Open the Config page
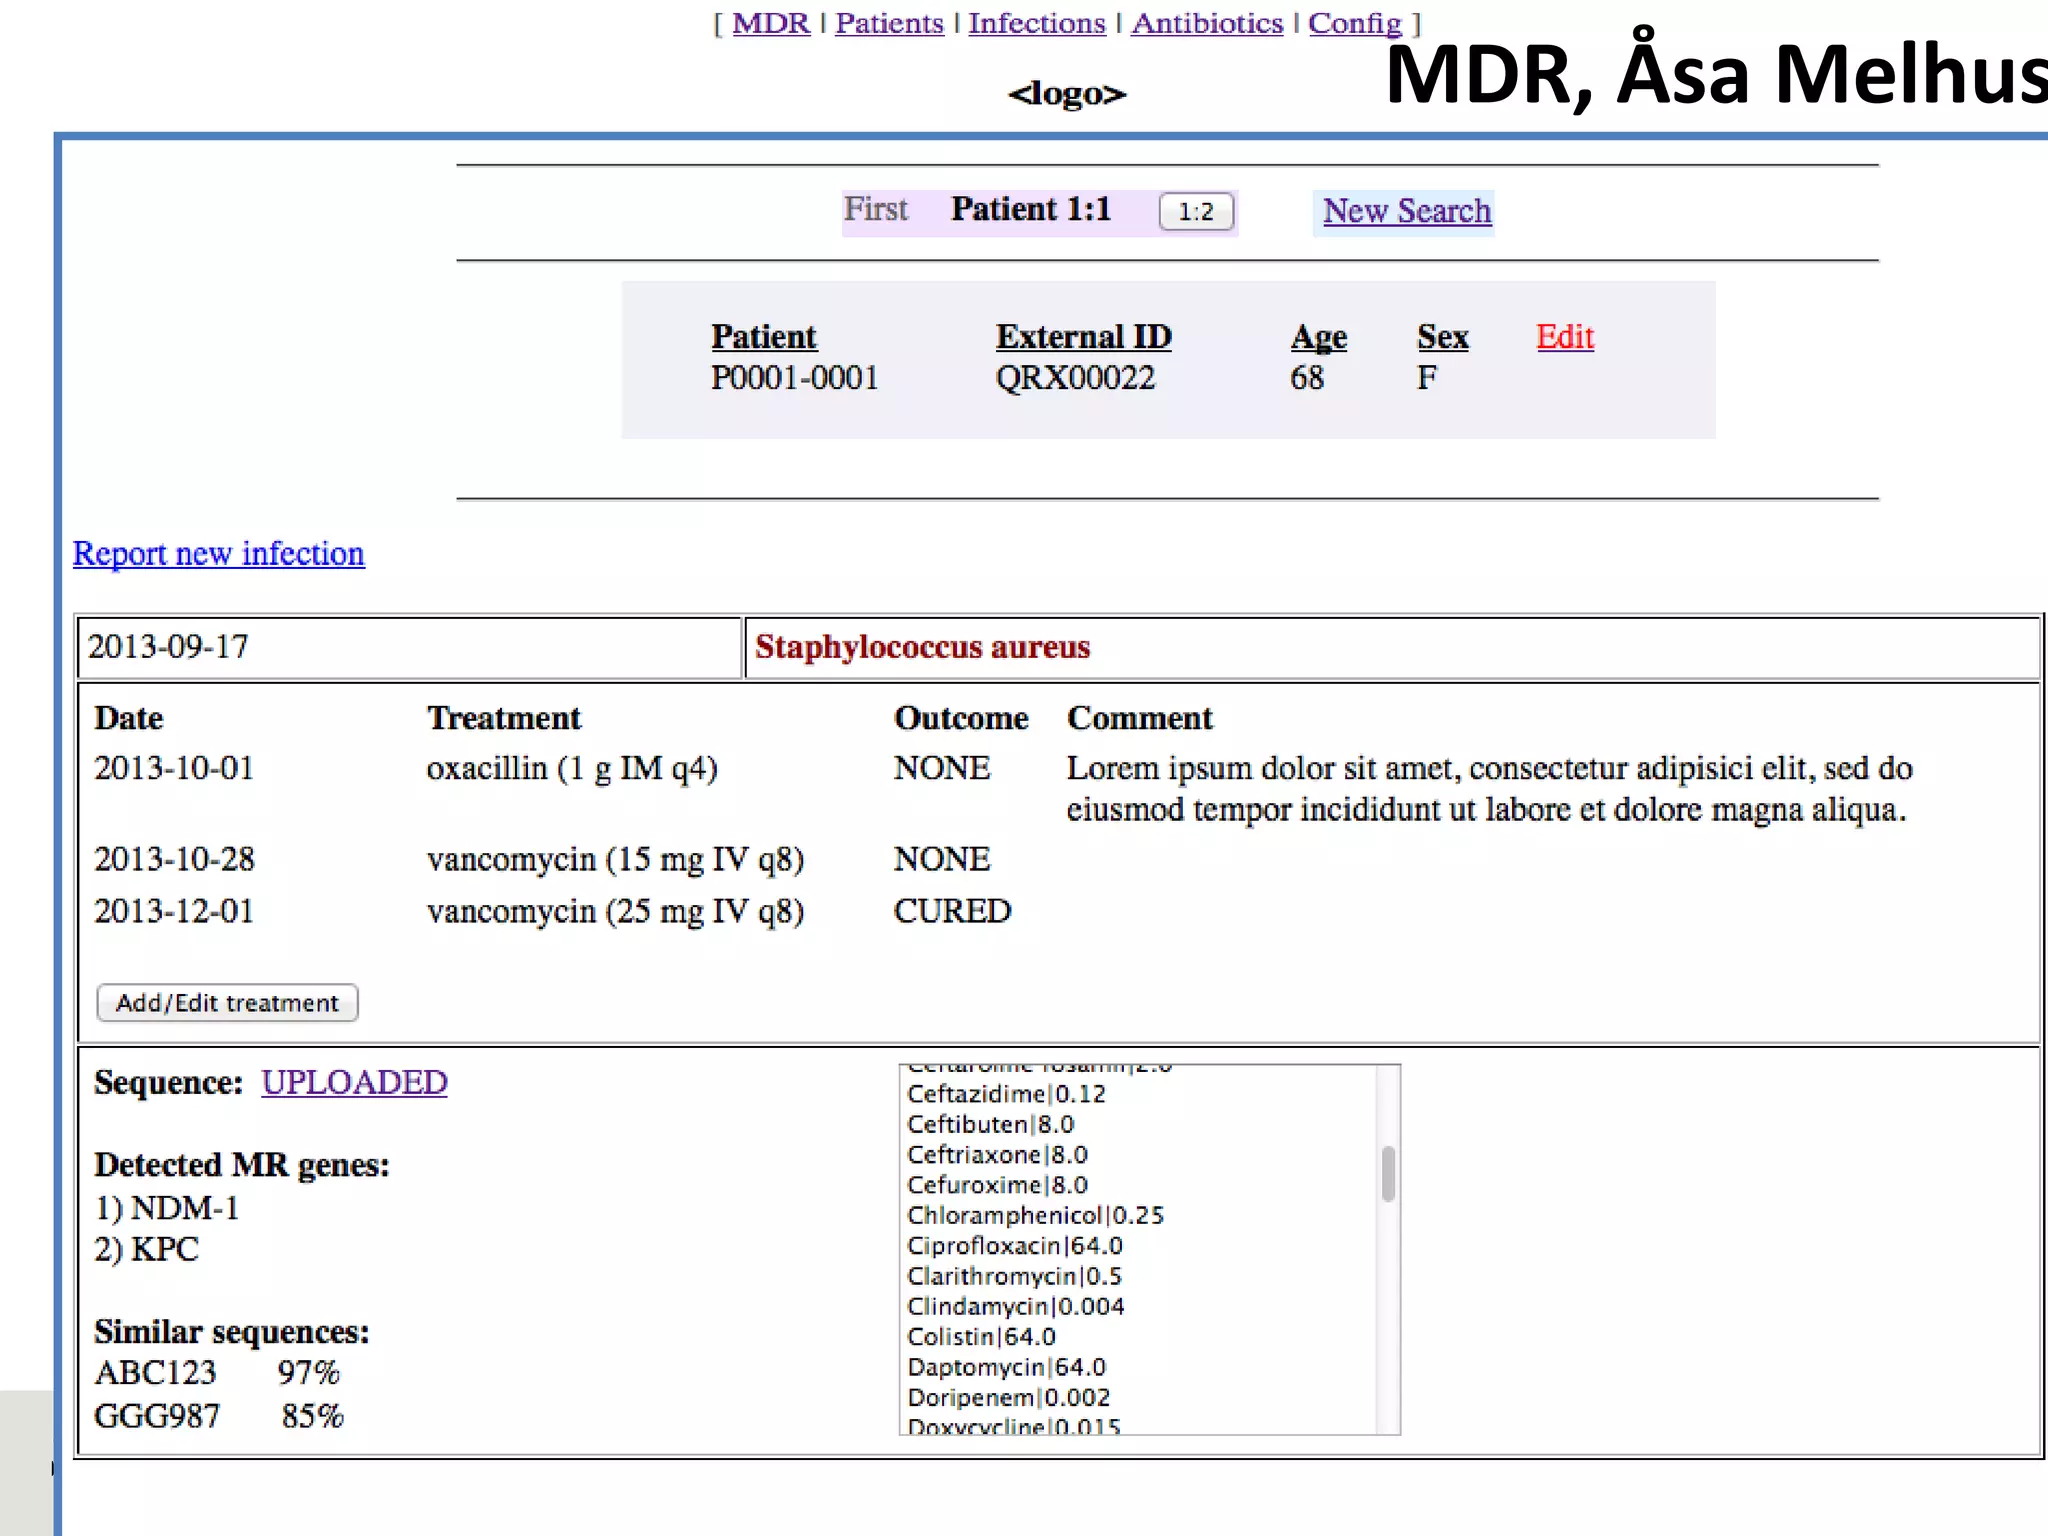2048x1536 pixels. [1354, 23]
